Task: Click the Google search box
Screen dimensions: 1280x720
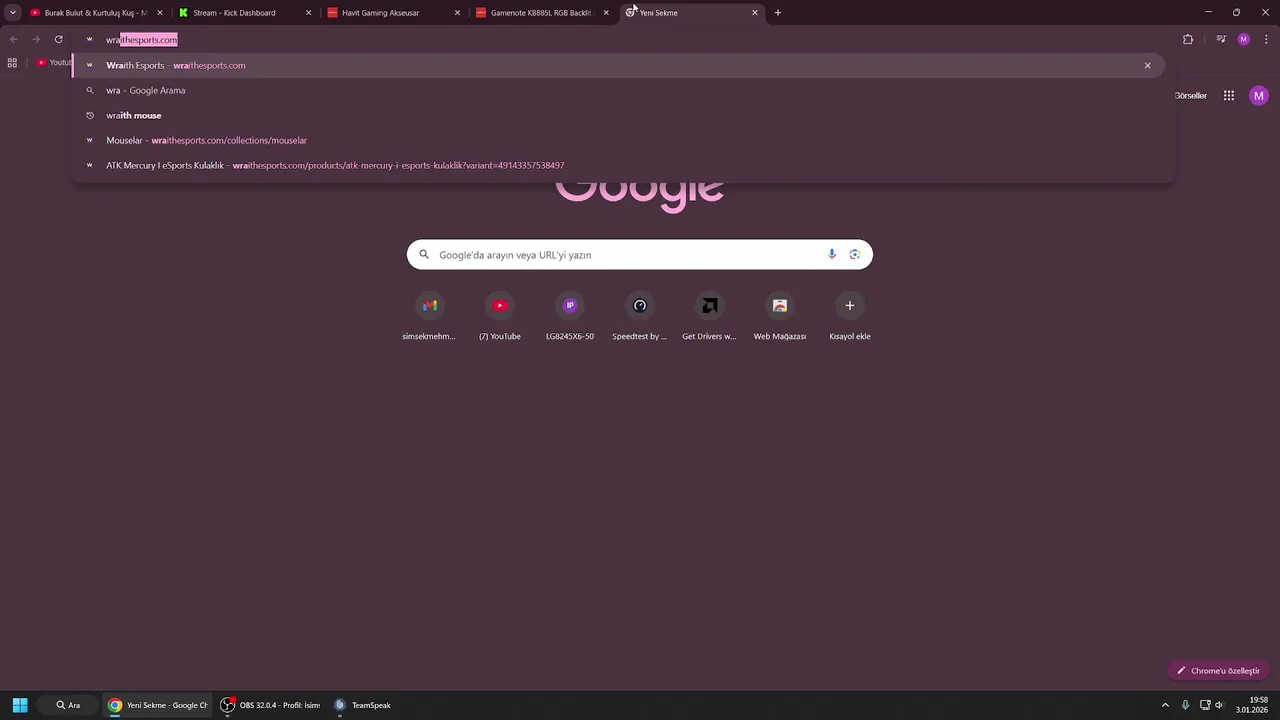Action: pos(640,255)
